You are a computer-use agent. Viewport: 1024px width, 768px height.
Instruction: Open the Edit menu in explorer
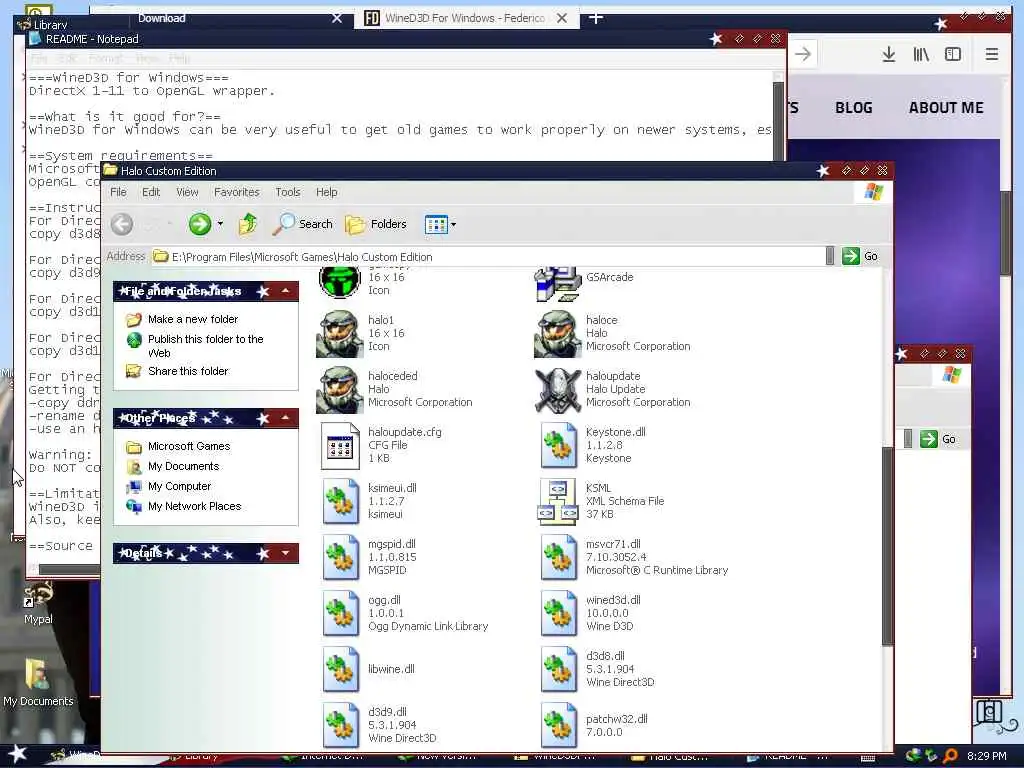(x=151, y=192)
